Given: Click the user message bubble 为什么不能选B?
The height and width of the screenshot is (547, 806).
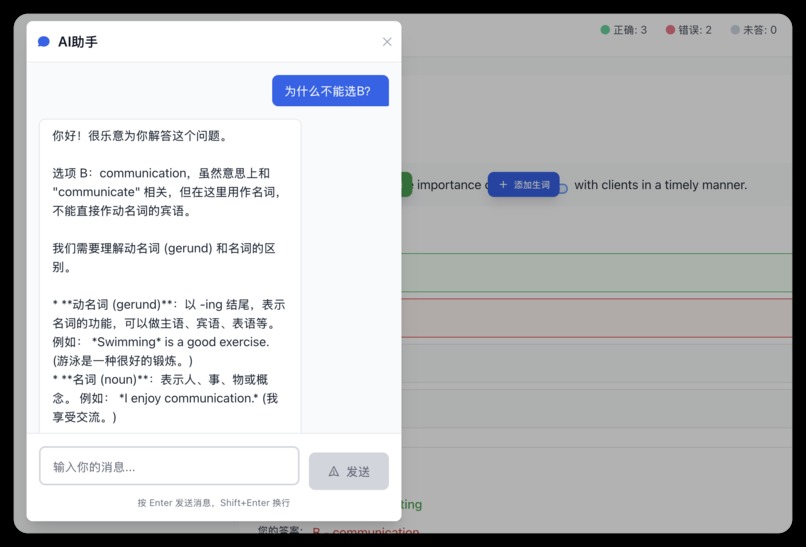Looking at the screenshot, I should point(330,91).
